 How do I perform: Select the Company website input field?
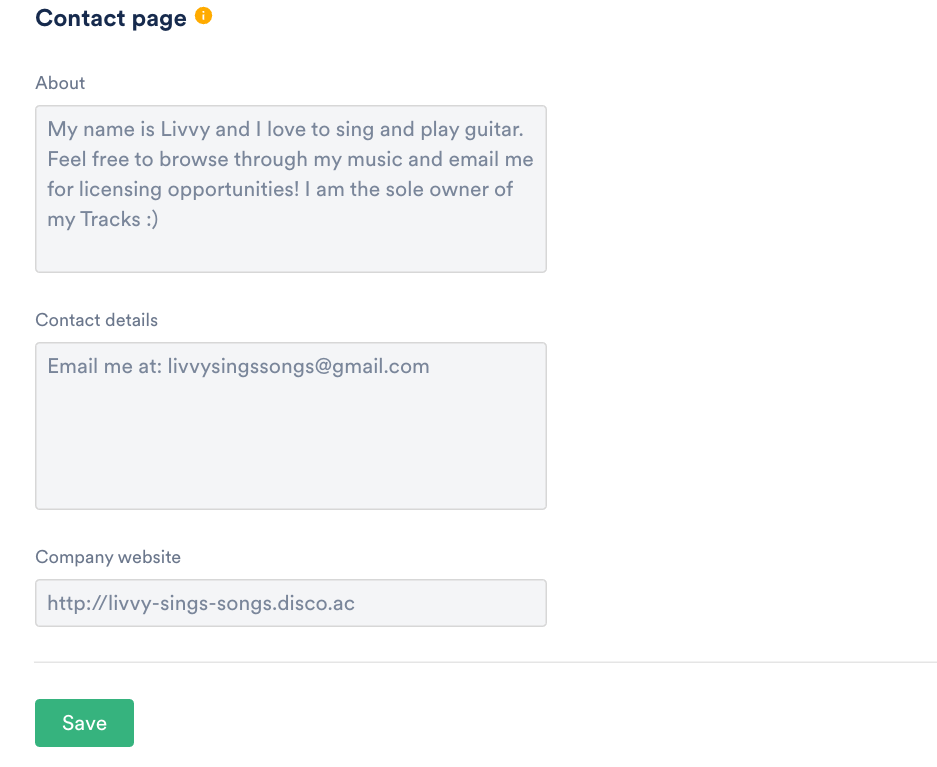[290, 603]
